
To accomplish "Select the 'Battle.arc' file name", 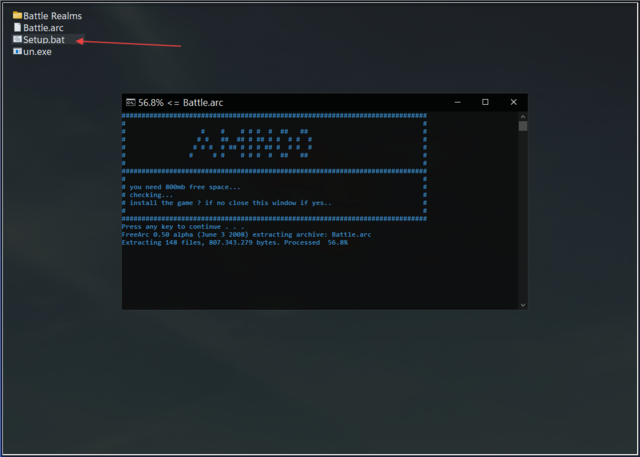I will (x=43, y=28).
